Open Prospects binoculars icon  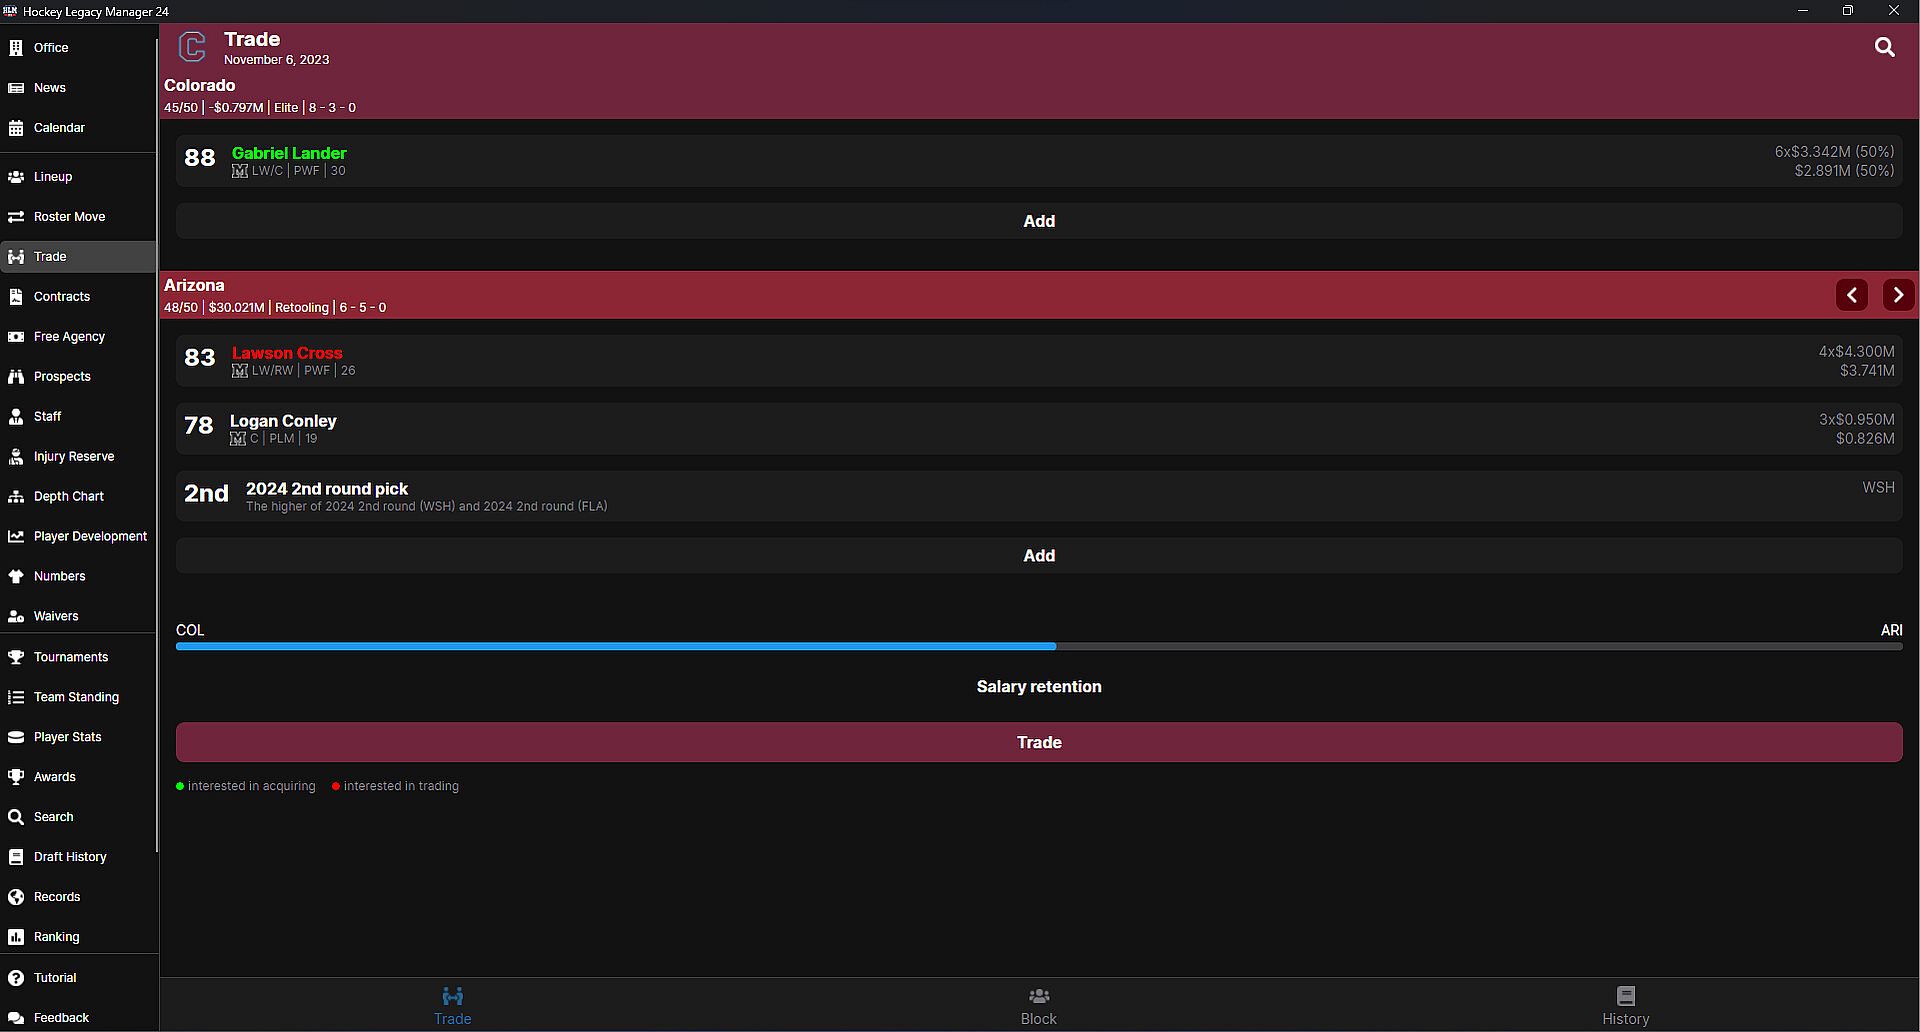(16, 377)
